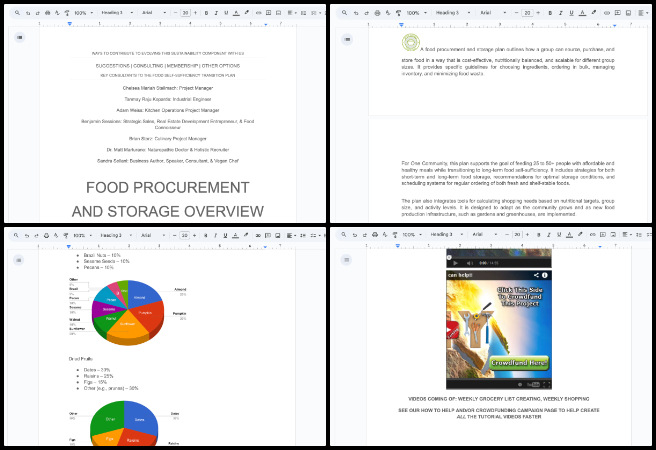Insert image in Food Procurement title document
Viewport: 656px width, 450px height.
(x=279, y=13)
